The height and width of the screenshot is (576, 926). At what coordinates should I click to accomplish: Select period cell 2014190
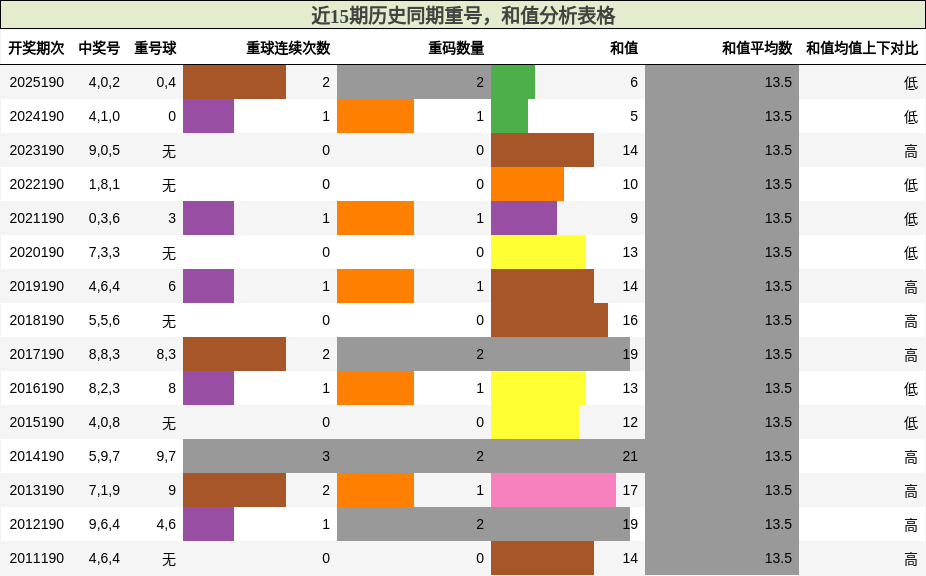(37, 456)
